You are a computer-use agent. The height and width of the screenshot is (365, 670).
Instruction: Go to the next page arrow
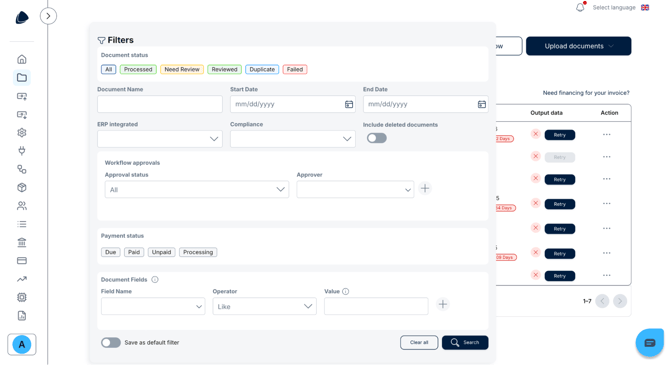(x=620, y=301)
